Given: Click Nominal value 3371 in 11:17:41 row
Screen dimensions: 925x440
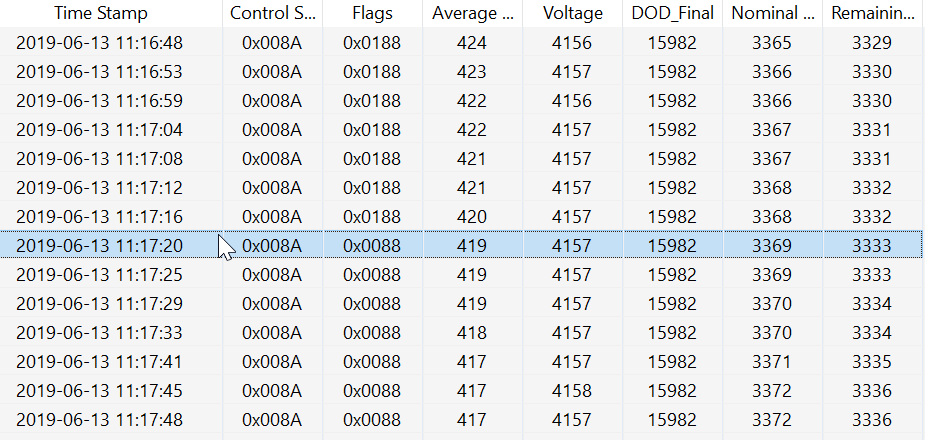Looking at the screenshot, I should (772, 362).
